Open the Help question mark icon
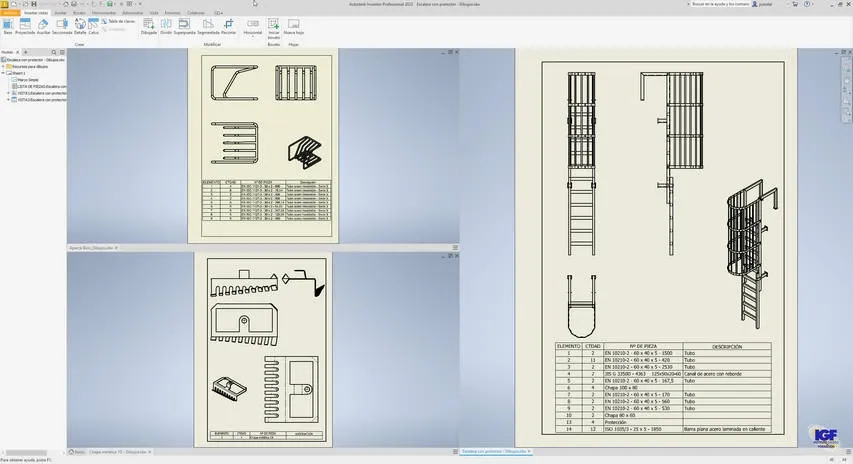This screenshot has height=464, width=853. pos(807,4)
